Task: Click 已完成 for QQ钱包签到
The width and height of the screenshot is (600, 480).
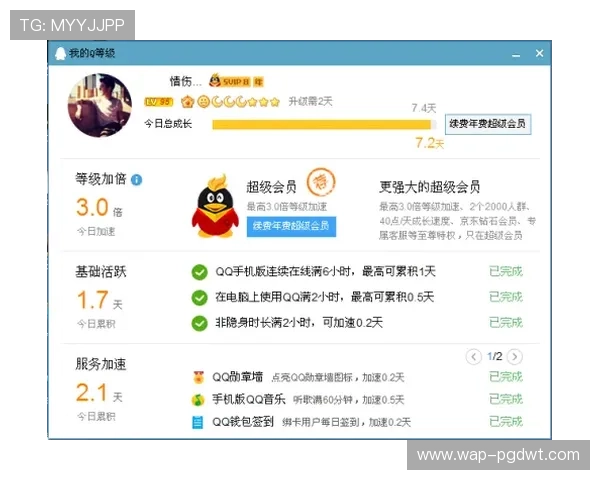Action: pyautogui.click(x=506, y=421)
